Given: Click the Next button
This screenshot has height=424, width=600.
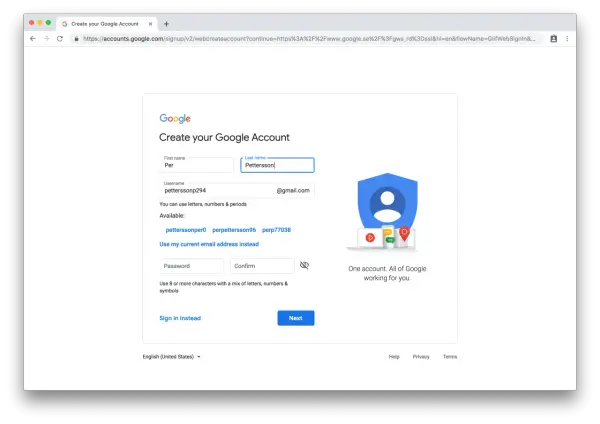Looking at the screenshot, I should click(x=296, y=318).
